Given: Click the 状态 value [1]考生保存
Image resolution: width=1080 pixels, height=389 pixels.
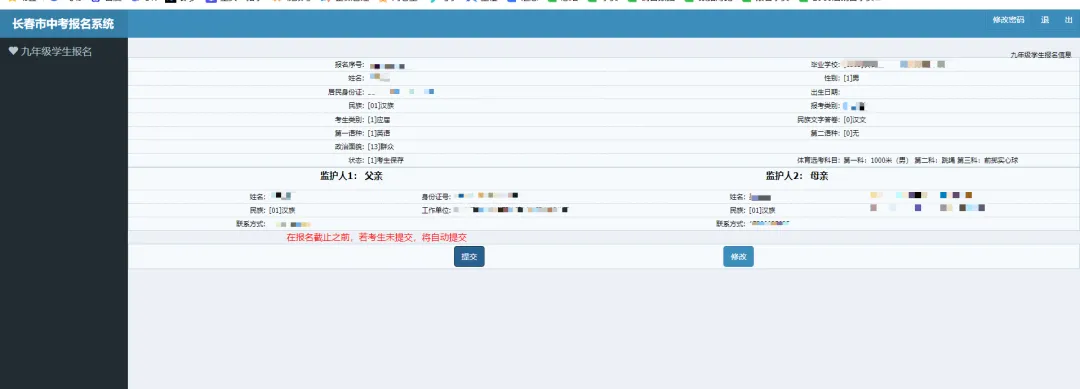Looking at the screenshot, I should tap(386, 160).
